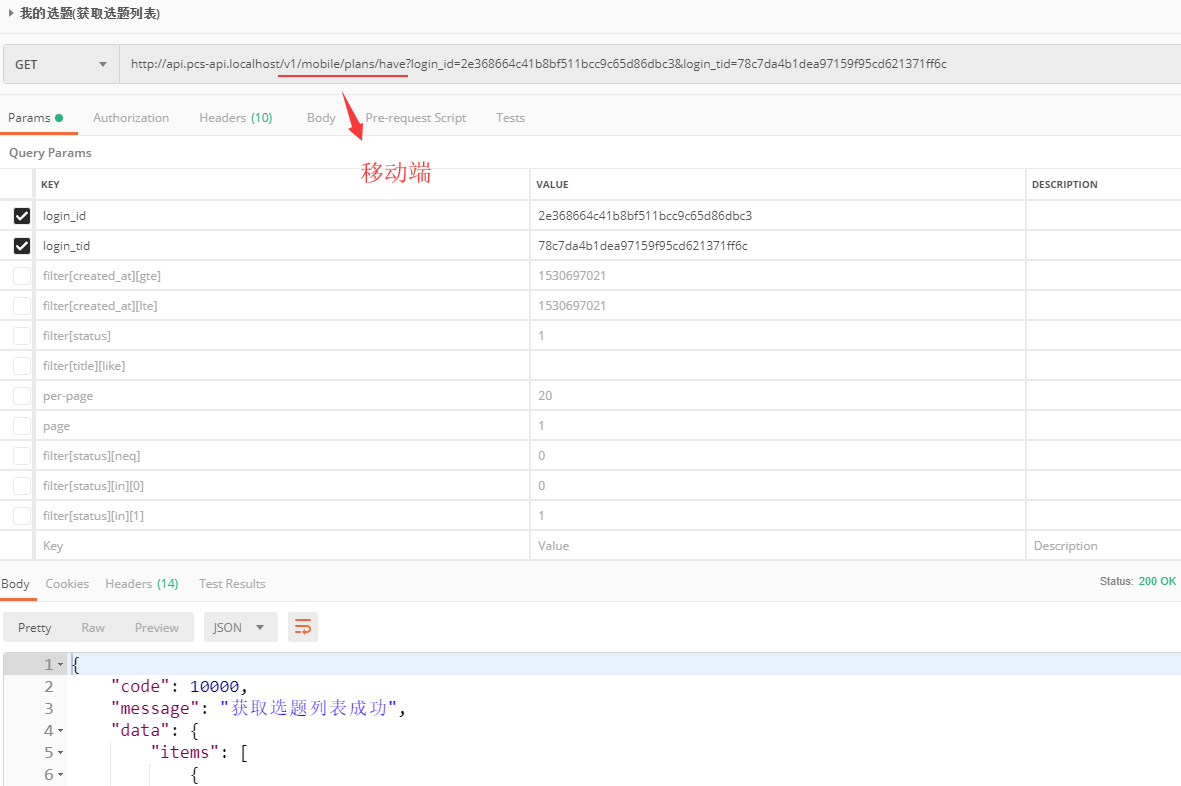
Task: Collapse the "data" object fold arrow
Action: 61,731
